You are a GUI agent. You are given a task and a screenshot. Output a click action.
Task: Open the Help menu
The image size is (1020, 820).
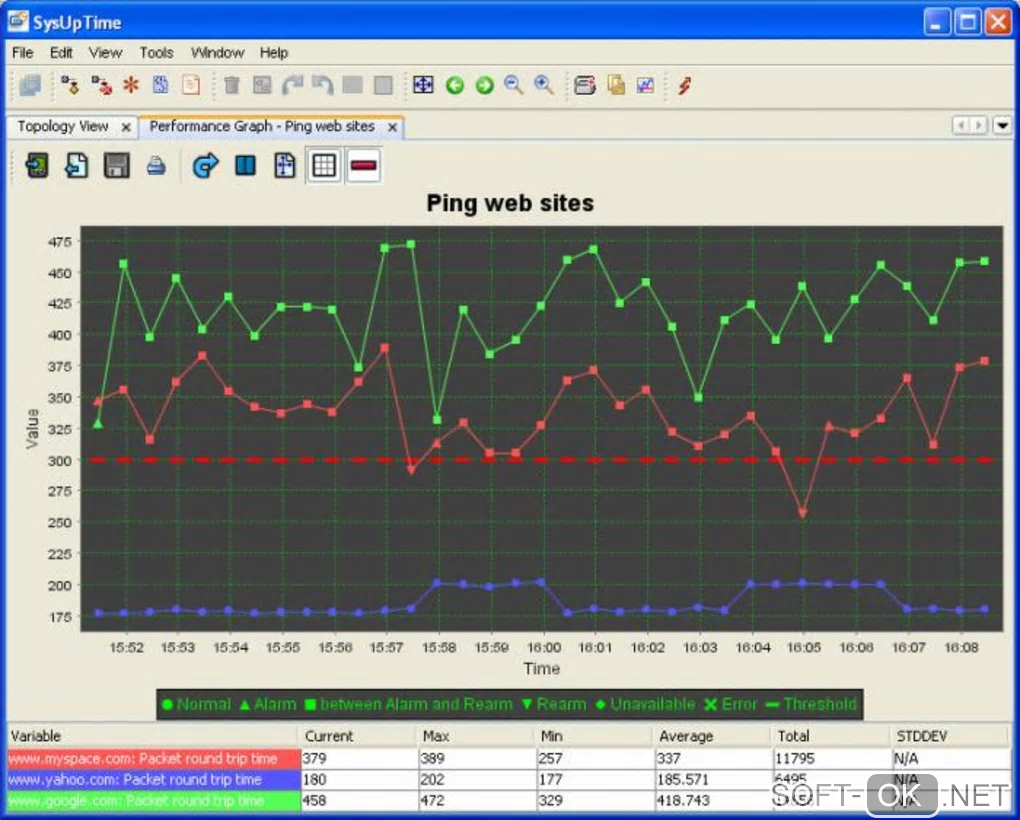pyautogui.click(x=274, y=53)
